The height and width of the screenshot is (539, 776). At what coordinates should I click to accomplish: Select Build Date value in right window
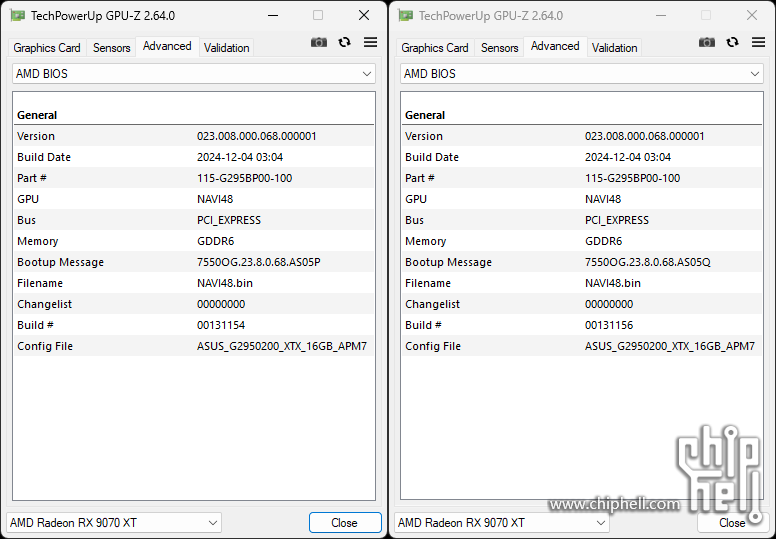coord(628,157)
